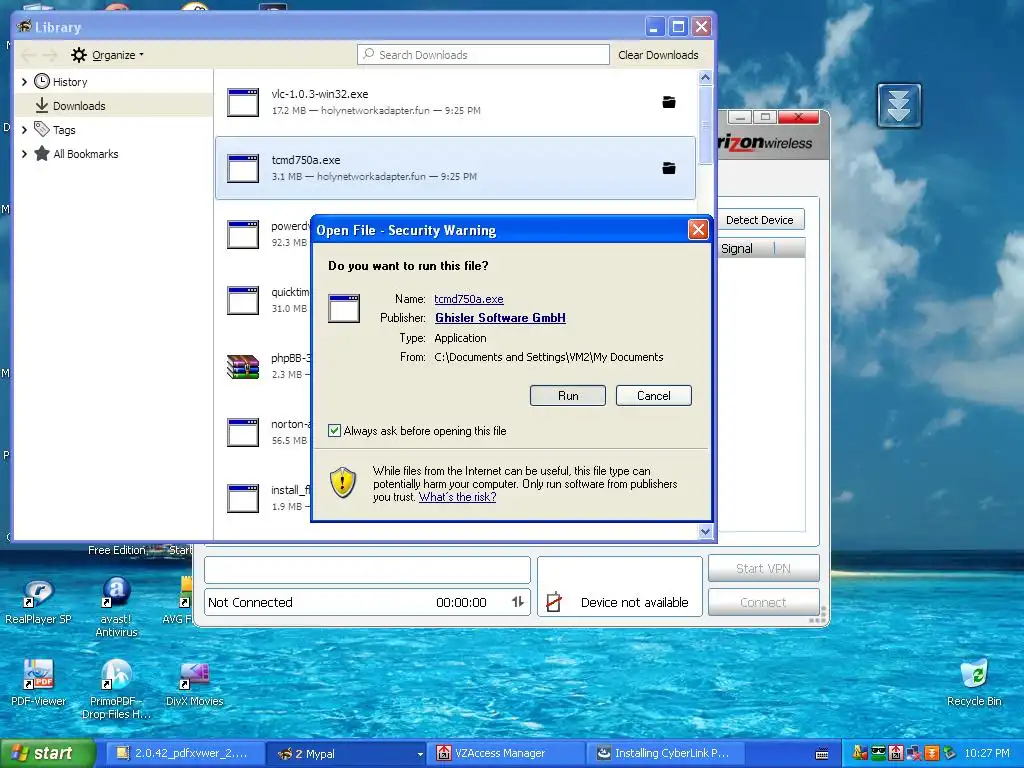Open containing folder for vlc-1.0.3-win32.exe
1024x768 pixels.
[669, 102]
